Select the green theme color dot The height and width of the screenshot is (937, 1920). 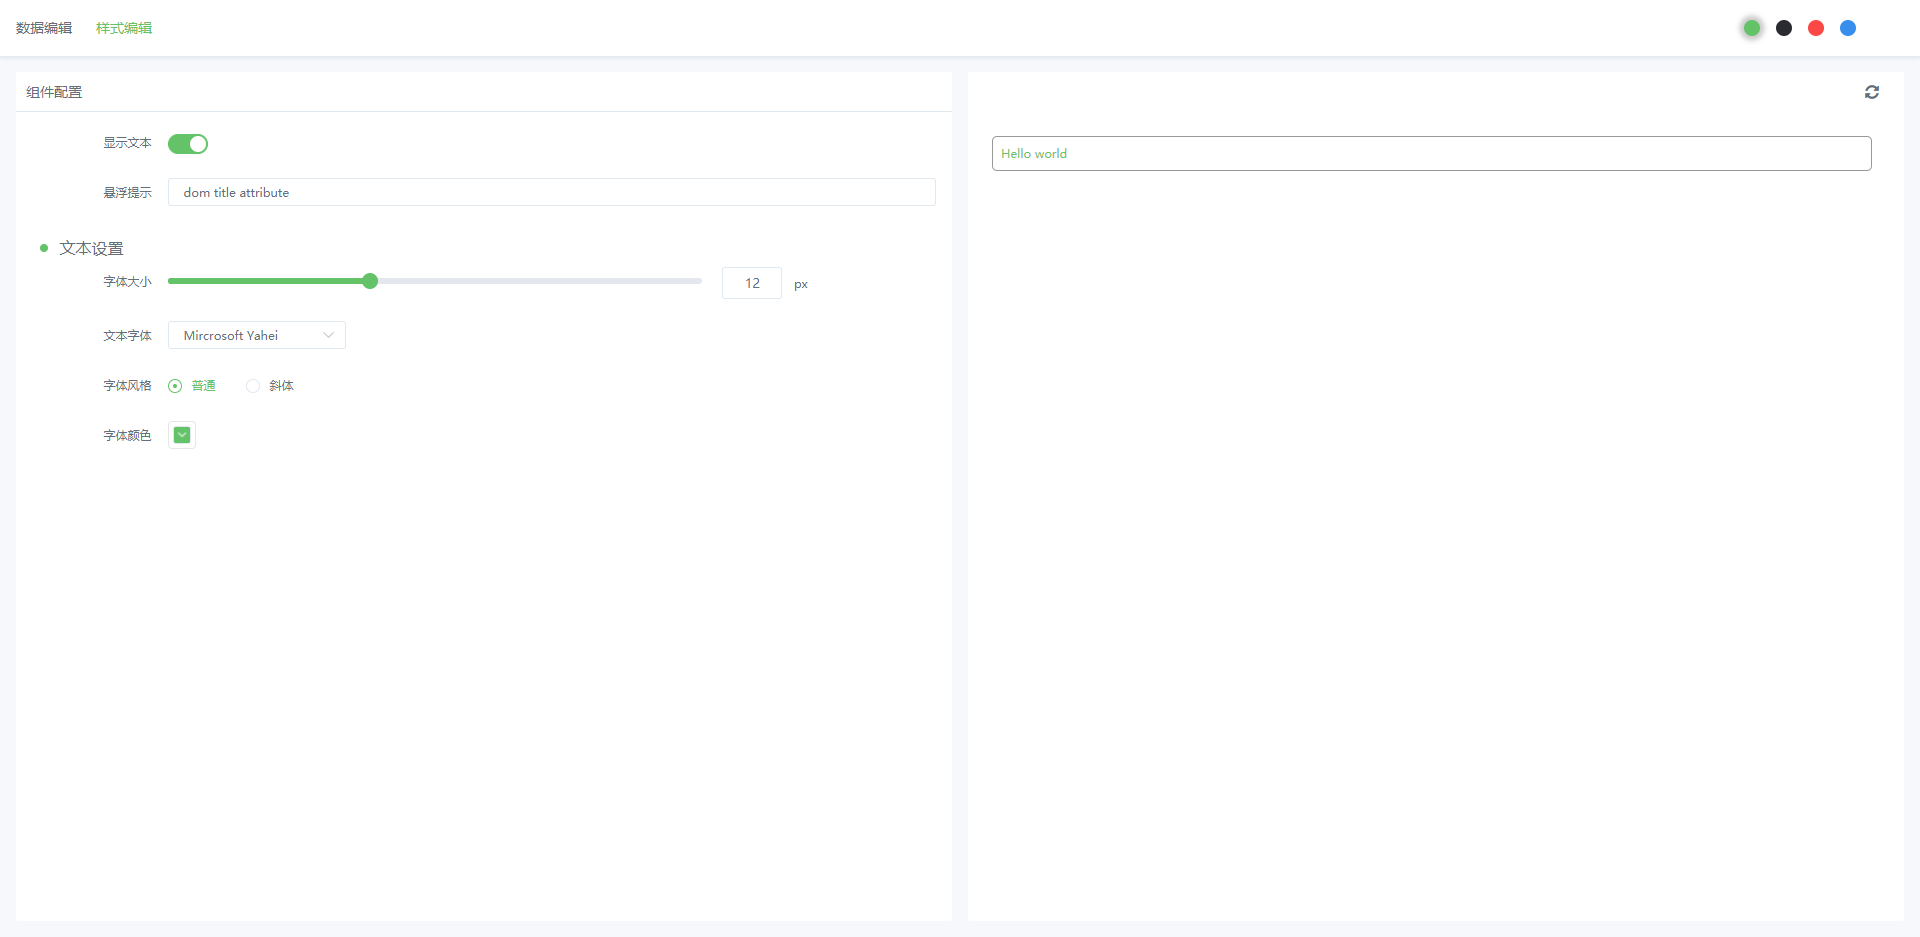click(1752, 28)
